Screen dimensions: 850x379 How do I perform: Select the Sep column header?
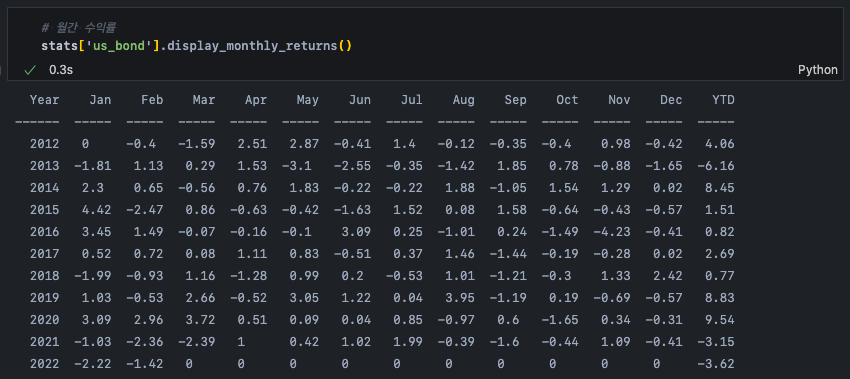[x=516, y=100]
